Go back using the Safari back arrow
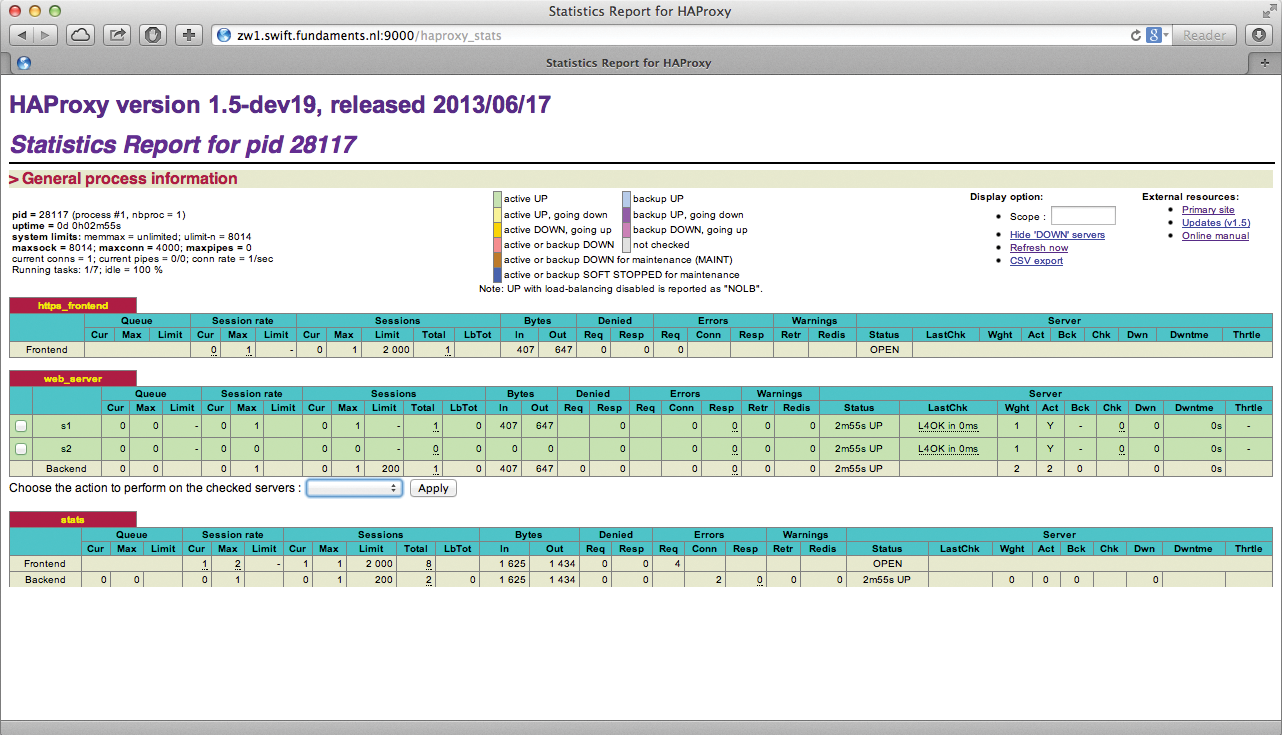The width and height of the screenshot is (1282, 735). pos(23,35)
